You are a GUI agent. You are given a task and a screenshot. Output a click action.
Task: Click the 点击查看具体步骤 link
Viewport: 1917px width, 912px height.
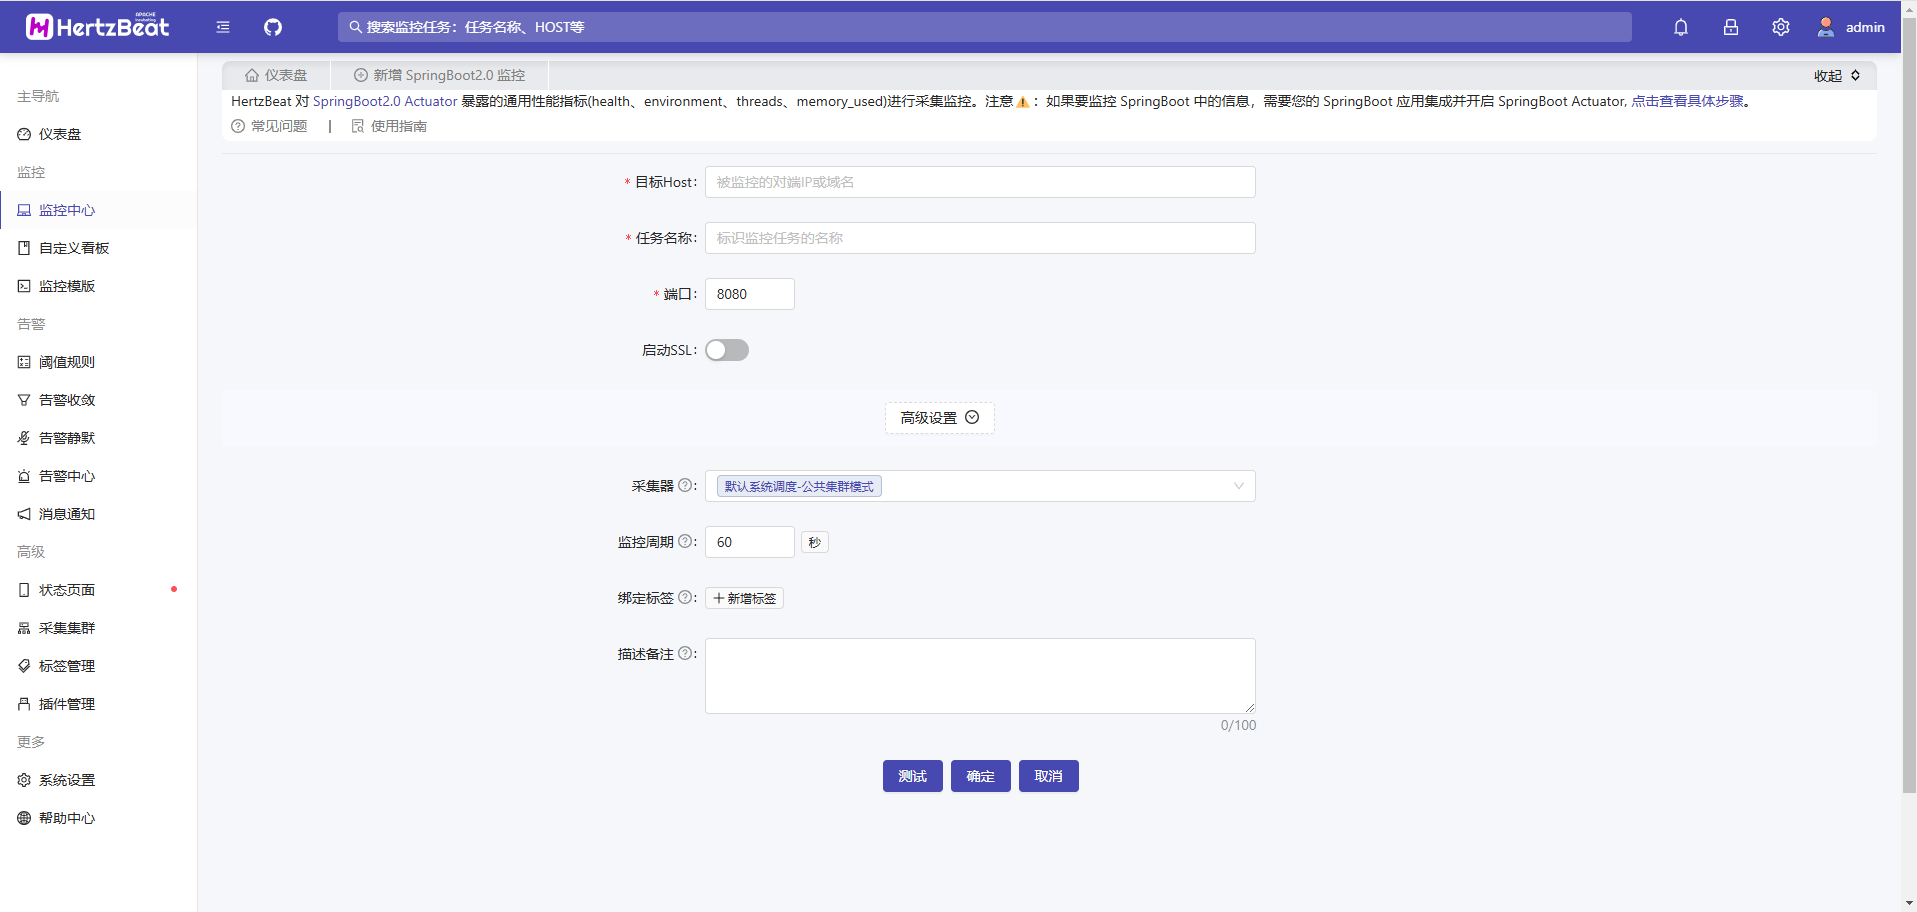[1687, 101]
